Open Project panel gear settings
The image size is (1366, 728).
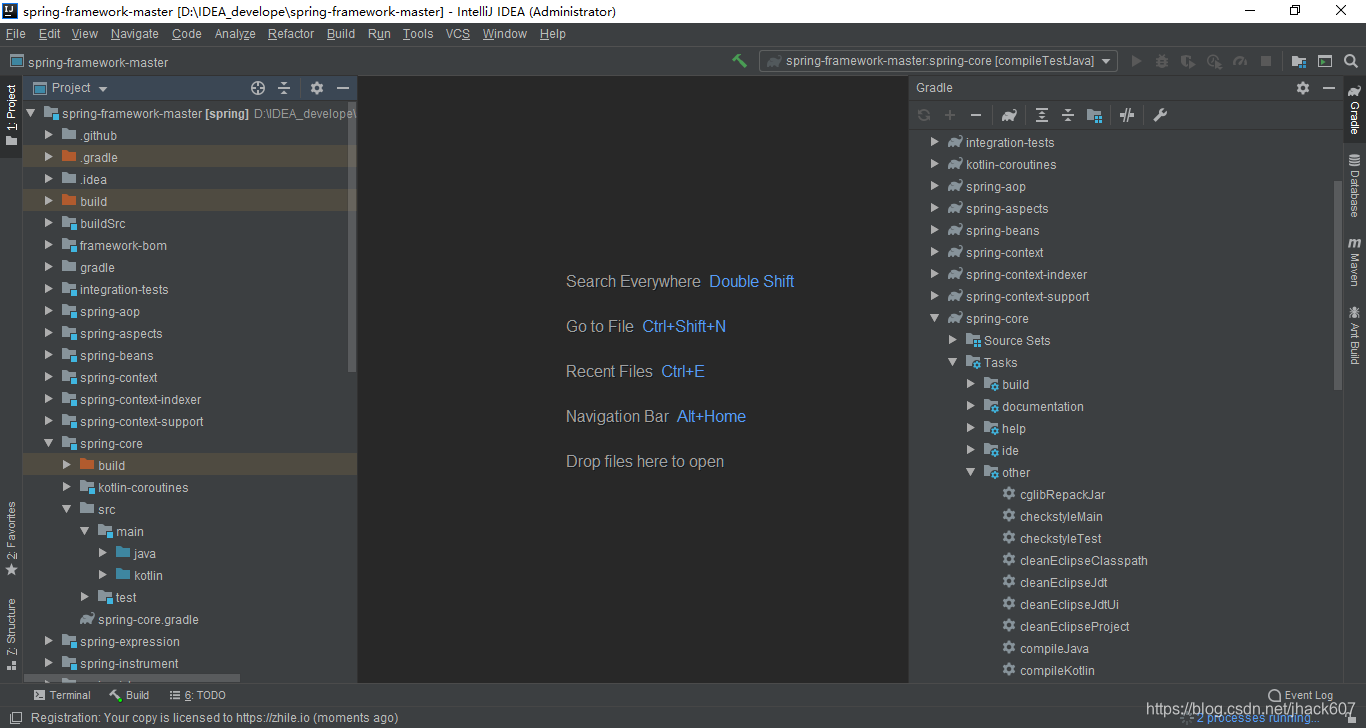click(x=317, y=88)
